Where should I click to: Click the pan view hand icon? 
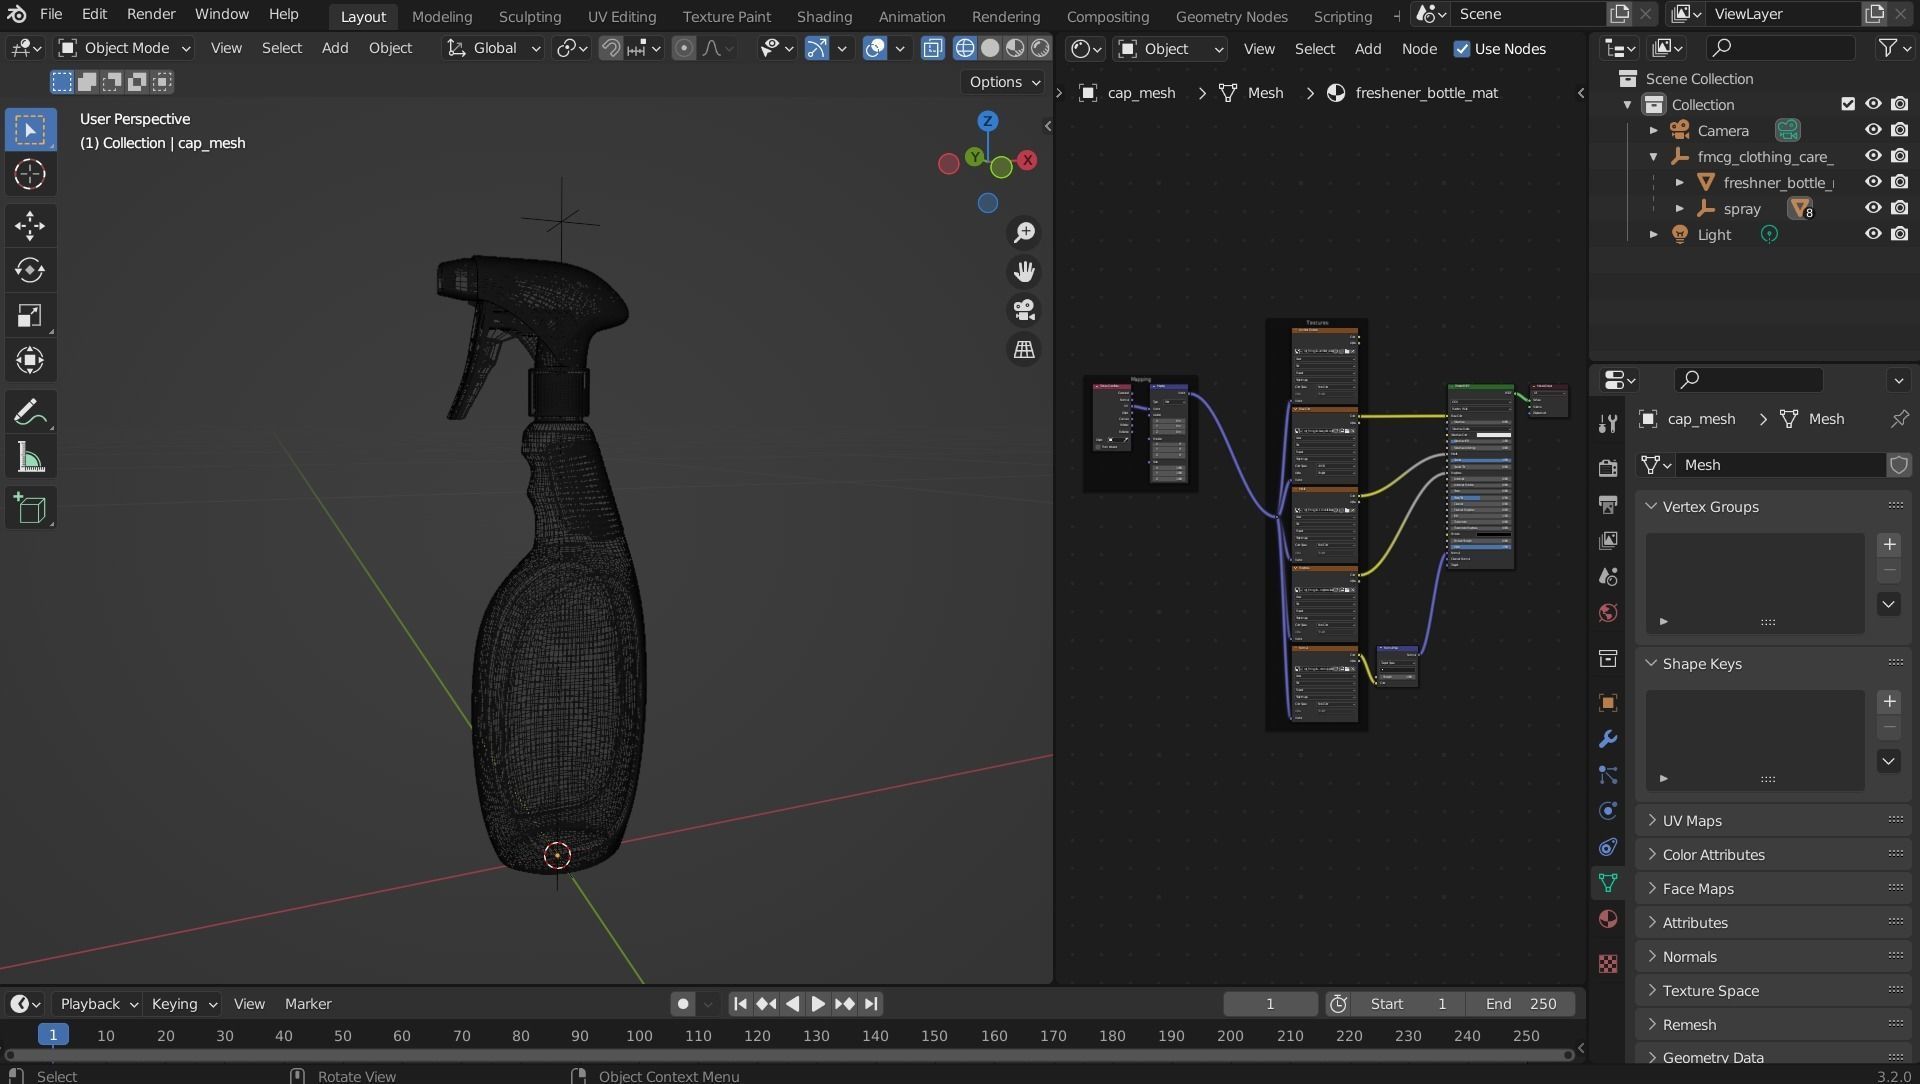coord(1024,272)
